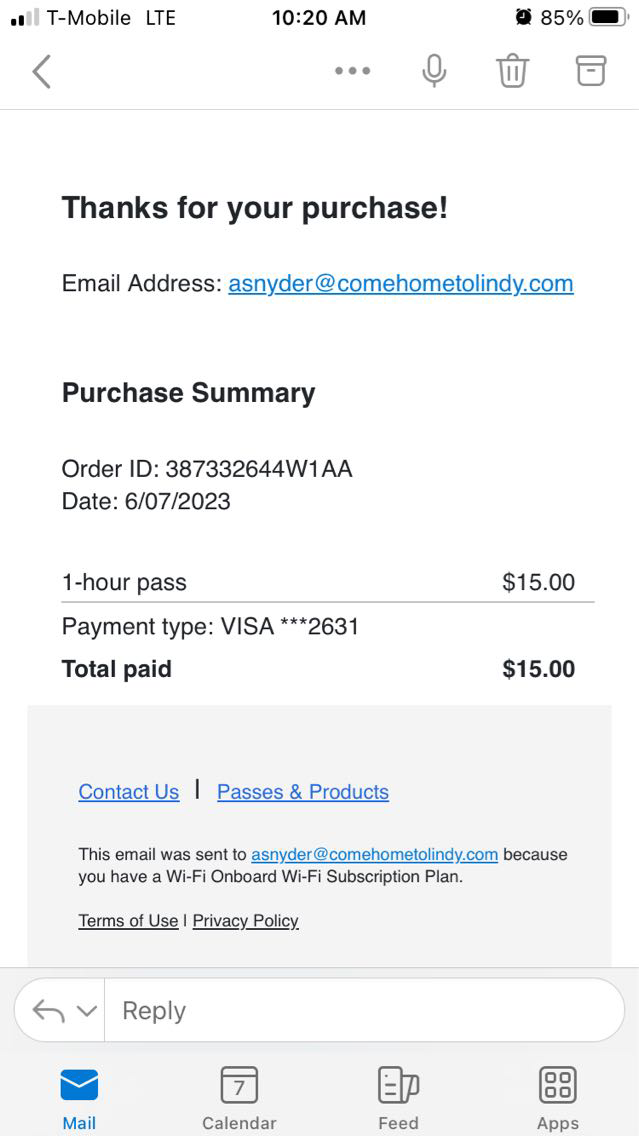This screenshot has width=639, height=1136.
Task: Click the email address link under the heading
Action: tap(401, 283)
